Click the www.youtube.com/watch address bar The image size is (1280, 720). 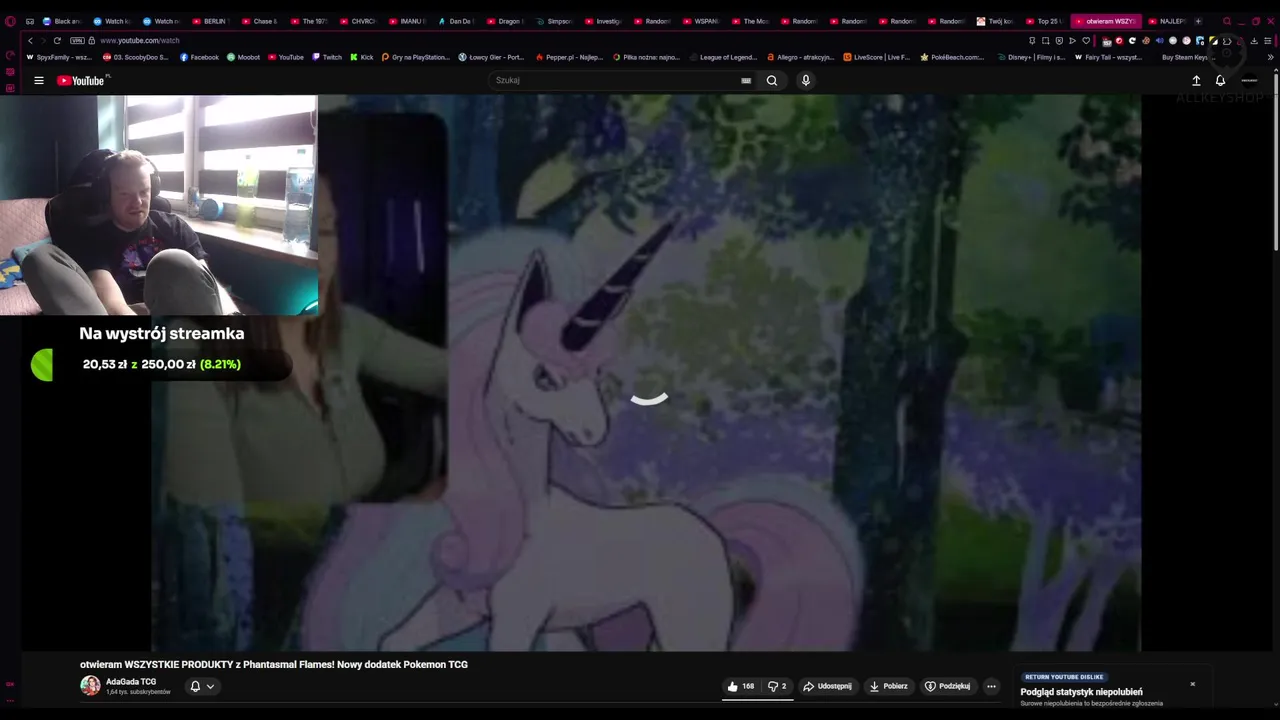tap(139, 41)
